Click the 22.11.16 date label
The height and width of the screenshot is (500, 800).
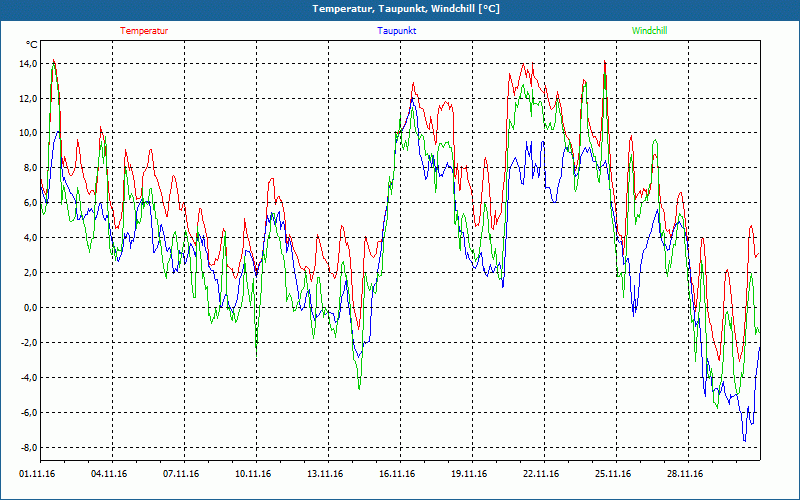coord(541,474)
